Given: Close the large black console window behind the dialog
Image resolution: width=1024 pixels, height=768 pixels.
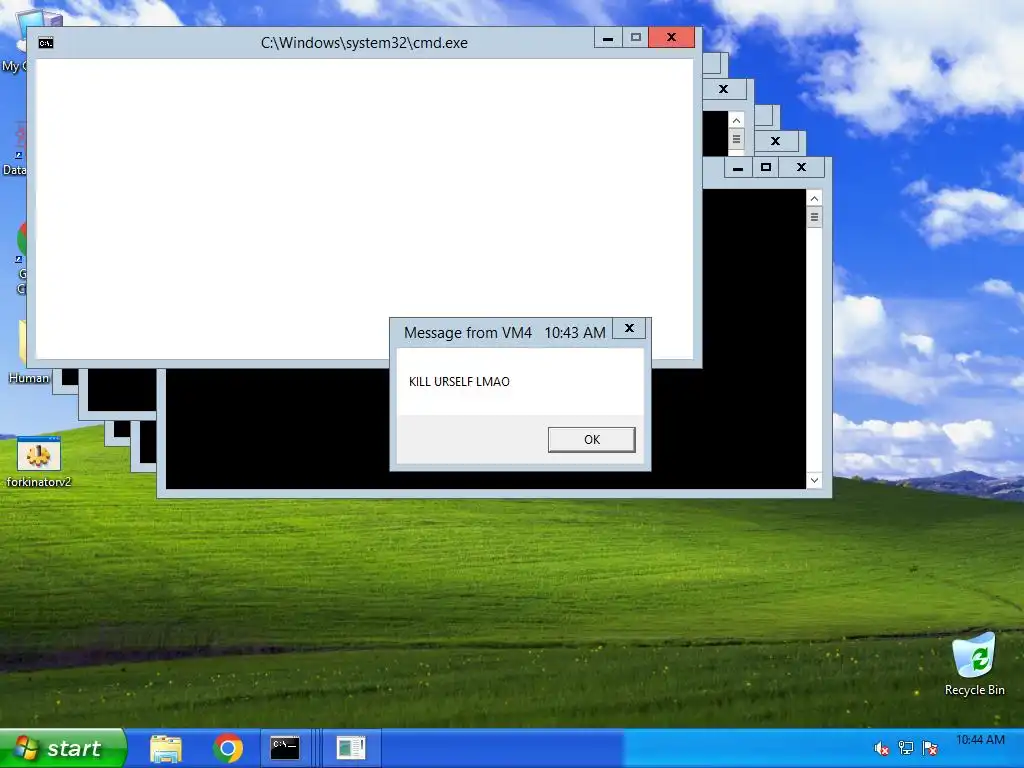Looking at the screenshot, I should point(801,168).
